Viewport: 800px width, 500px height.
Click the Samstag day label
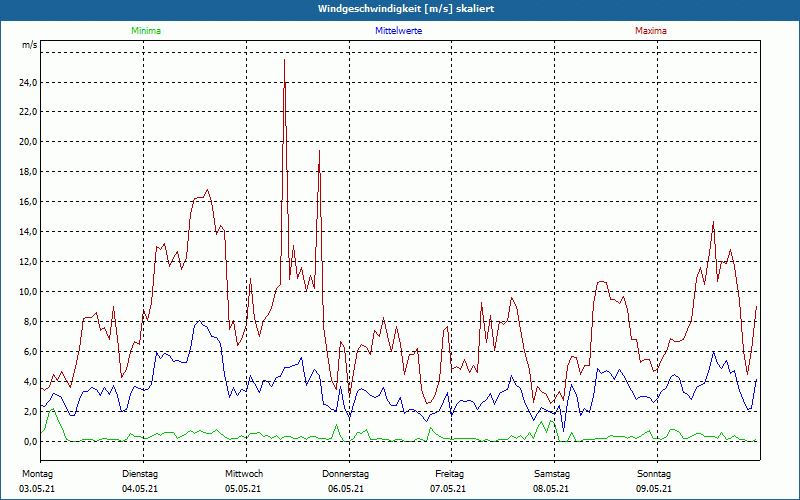552,474
